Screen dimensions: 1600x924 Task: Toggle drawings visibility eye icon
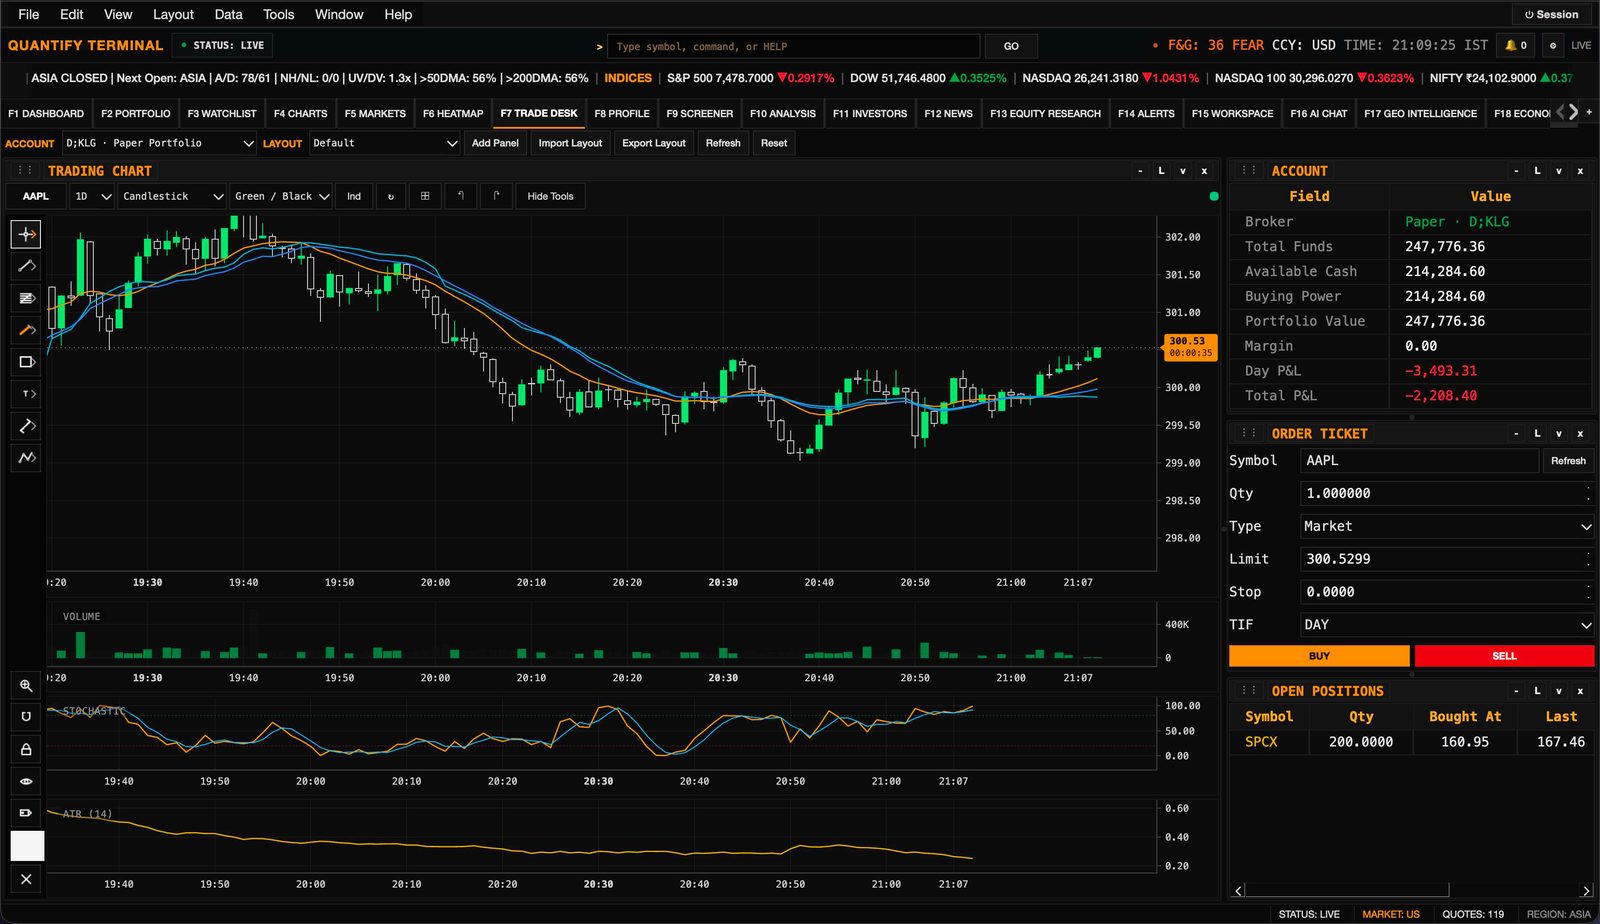(26, 781)
